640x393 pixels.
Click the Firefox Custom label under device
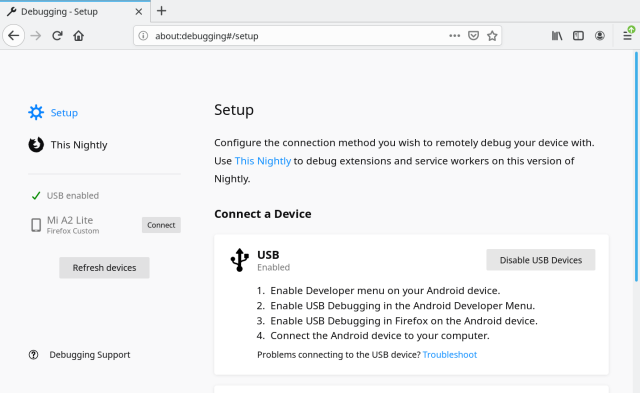coord(73,231)
